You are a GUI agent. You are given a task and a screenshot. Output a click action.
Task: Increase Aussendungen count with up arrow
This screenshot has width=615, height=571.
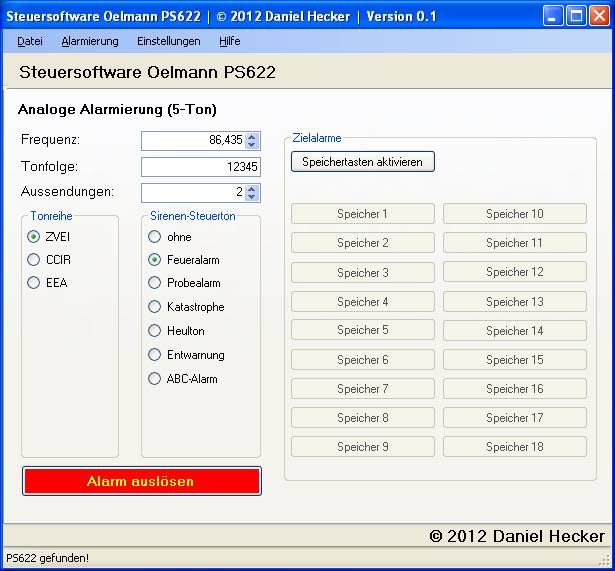(x=252, y=188)
